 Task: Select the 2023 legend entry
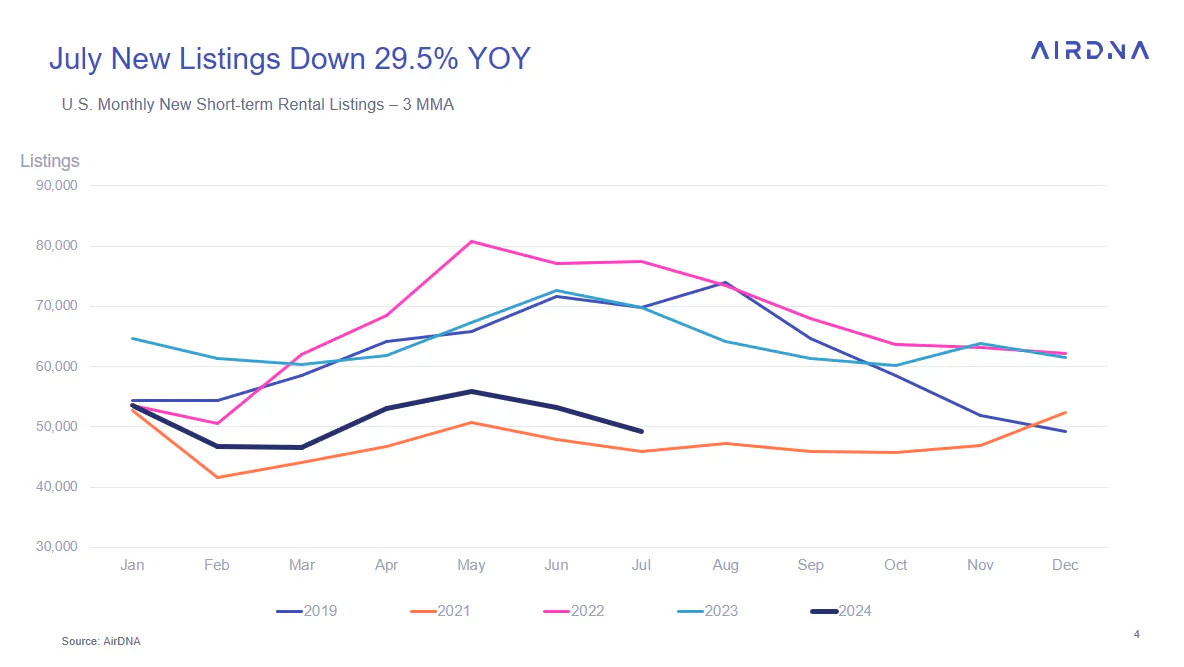(708, 611)
